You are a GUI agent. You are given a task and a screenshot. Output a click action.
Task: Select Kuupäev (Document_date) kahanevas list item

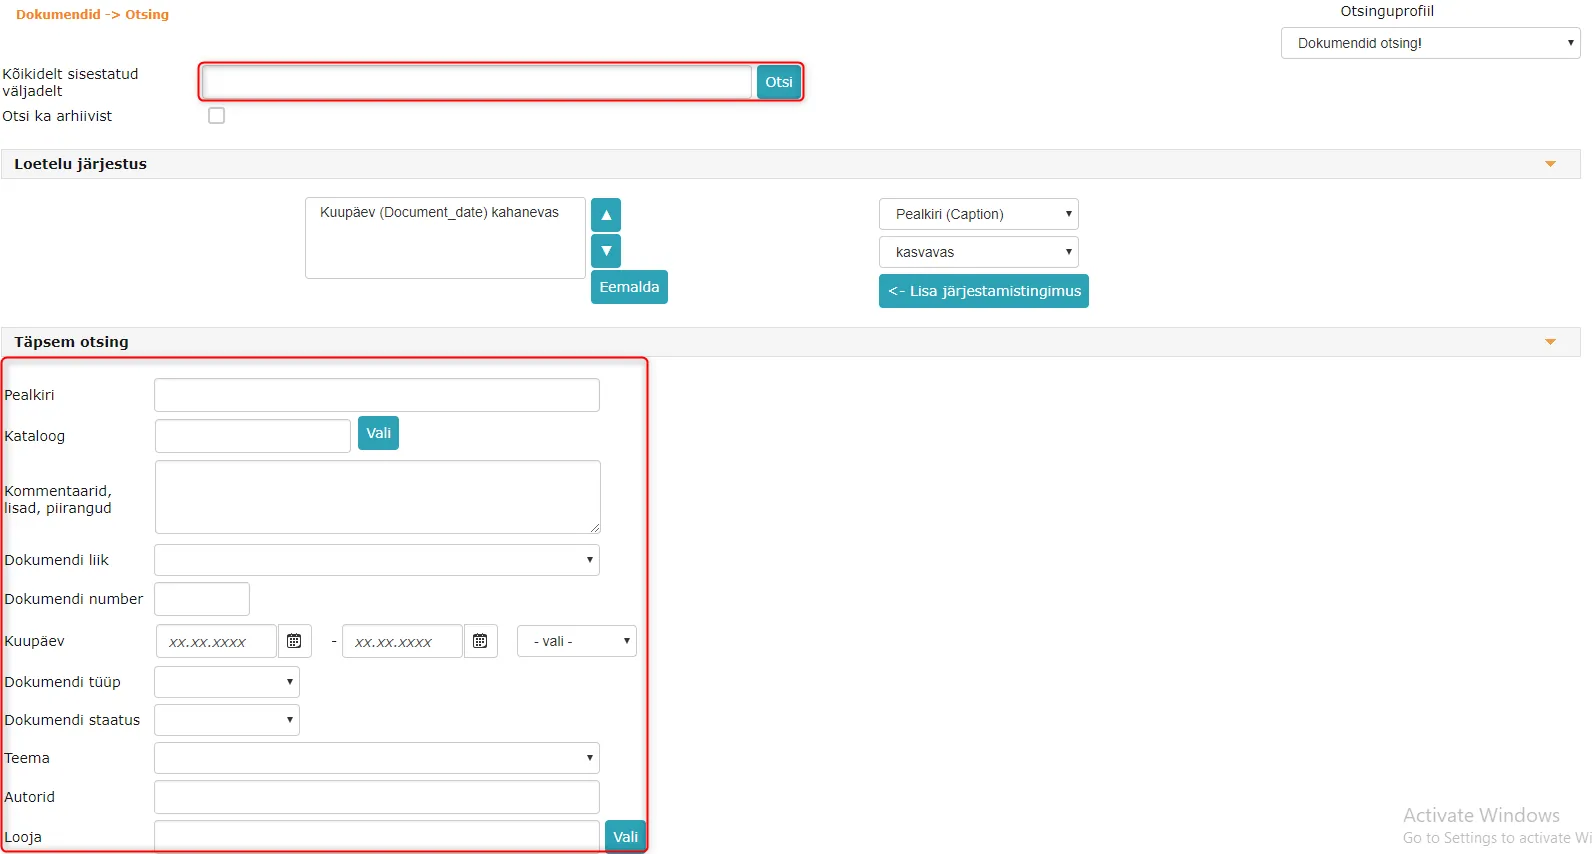coord(439,212)
